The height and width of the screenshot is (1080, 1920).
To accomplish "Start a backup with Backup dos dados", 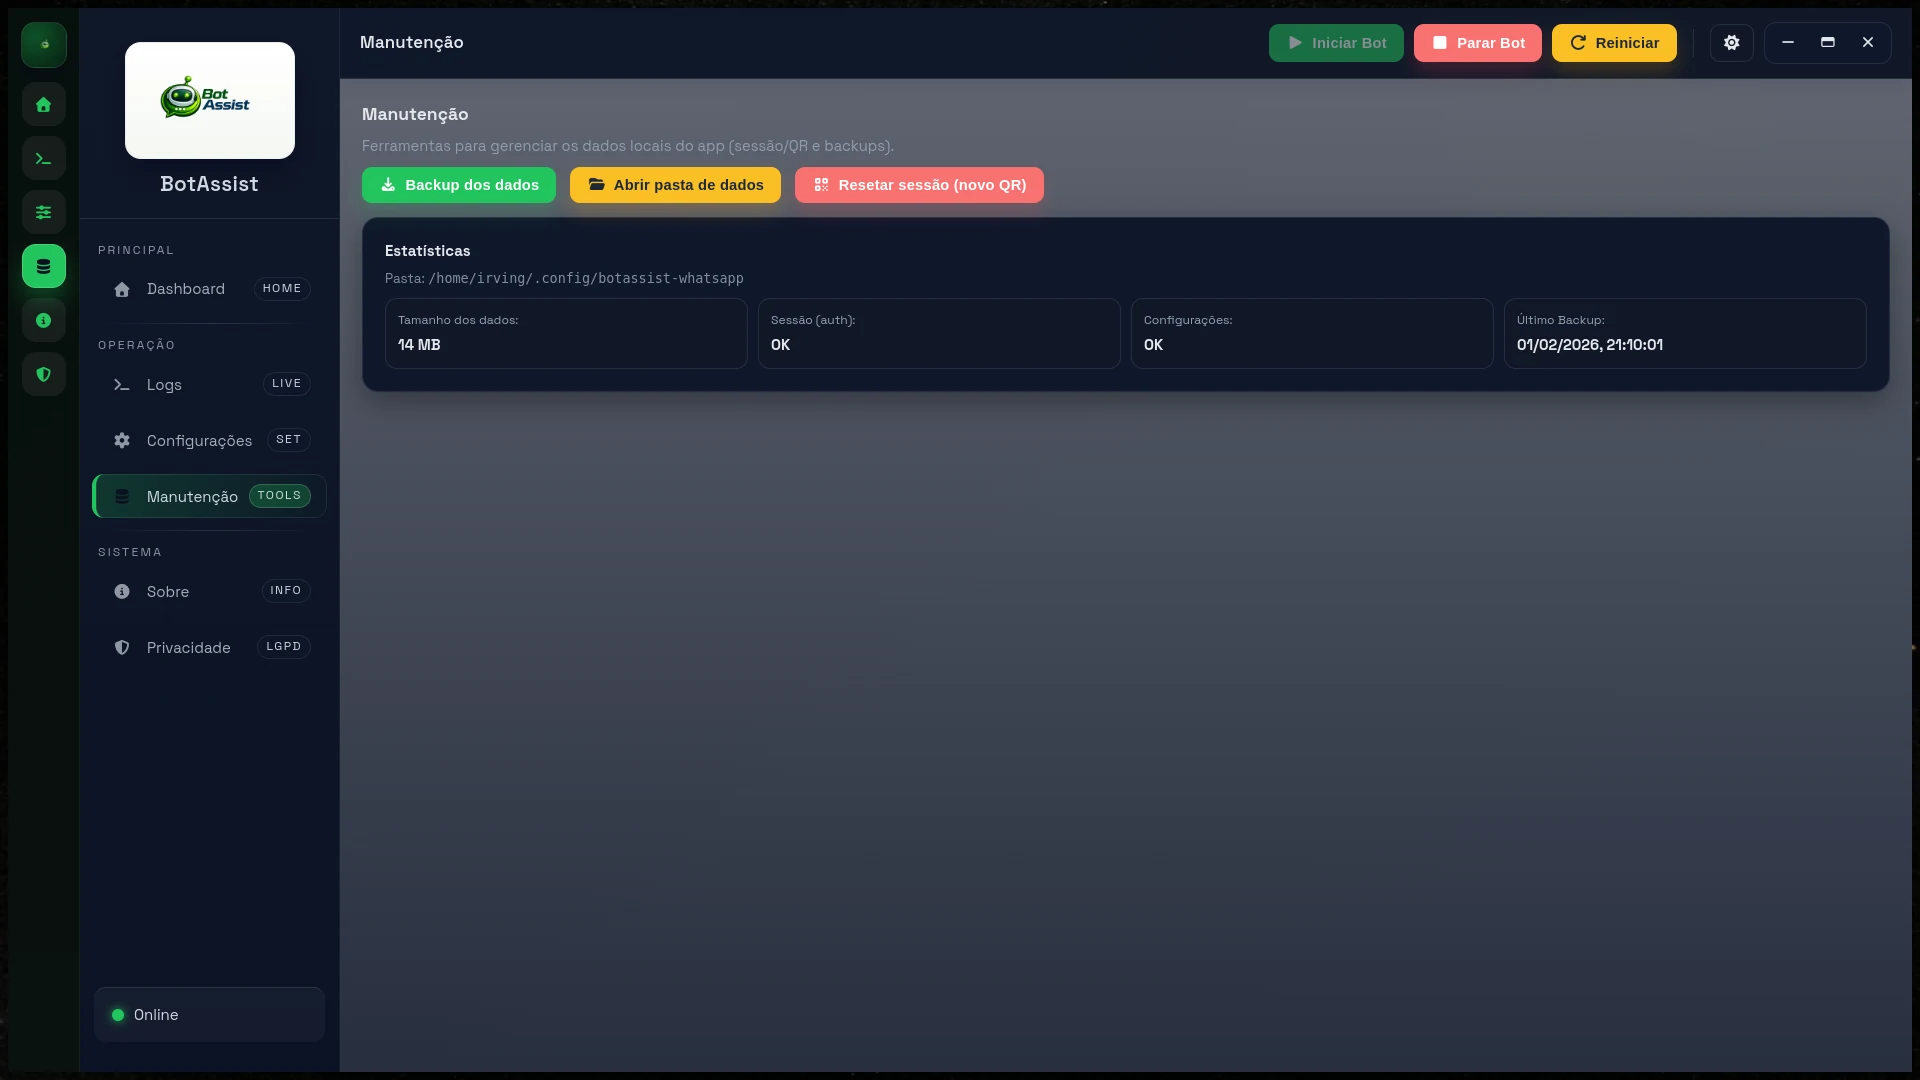I will (458, 185).
